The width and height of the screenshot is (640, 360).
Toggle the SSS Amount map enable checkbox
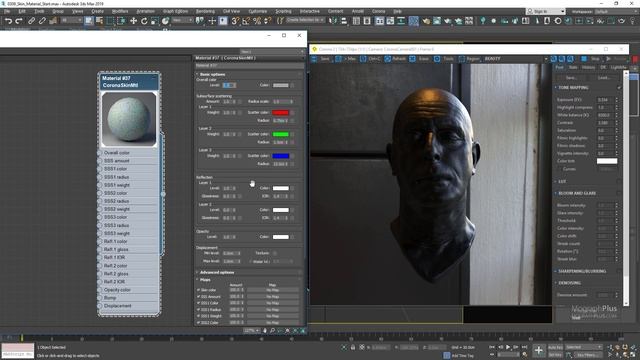click(x=199, y=297)
